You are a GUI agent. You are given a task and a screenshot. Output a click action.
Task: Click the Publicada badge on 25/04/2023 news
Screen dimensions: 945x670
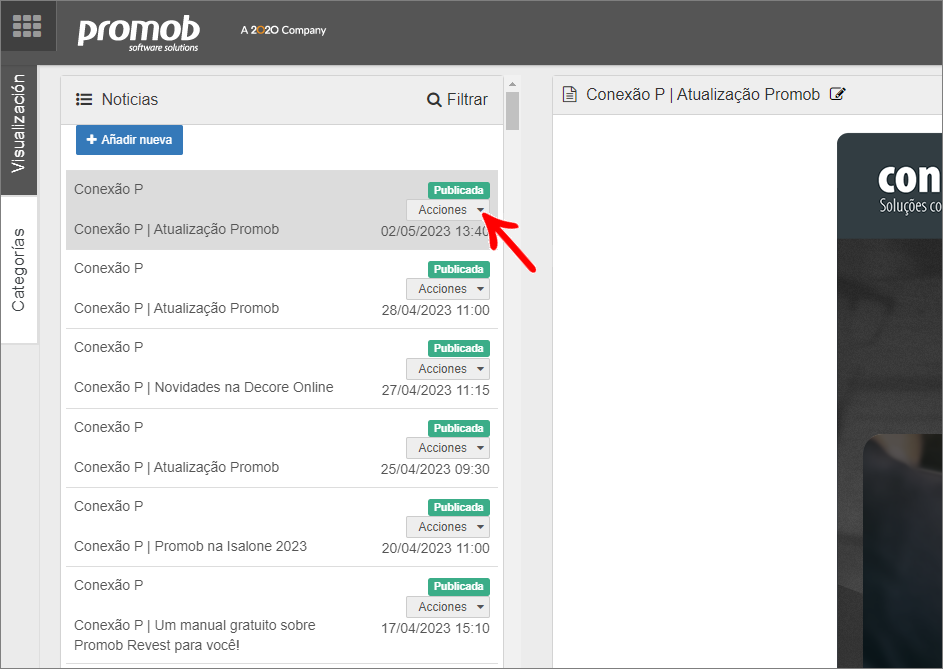tap(459, 428)
